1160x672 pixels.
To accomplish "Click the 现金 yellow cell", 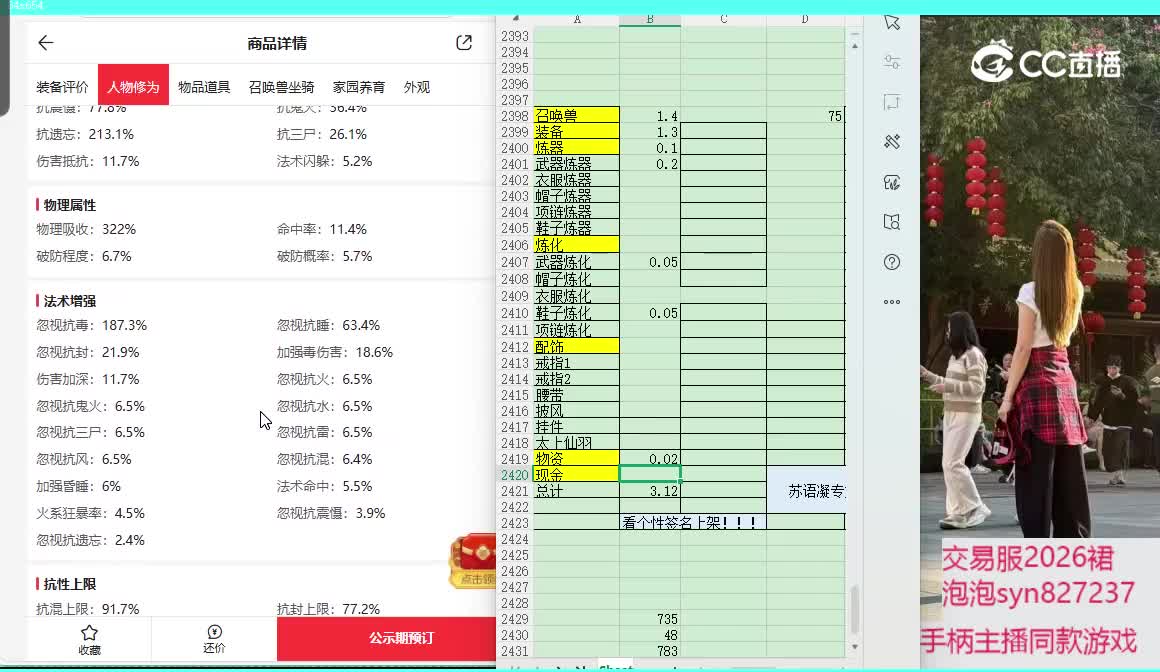I will click(x=576, y=474).
